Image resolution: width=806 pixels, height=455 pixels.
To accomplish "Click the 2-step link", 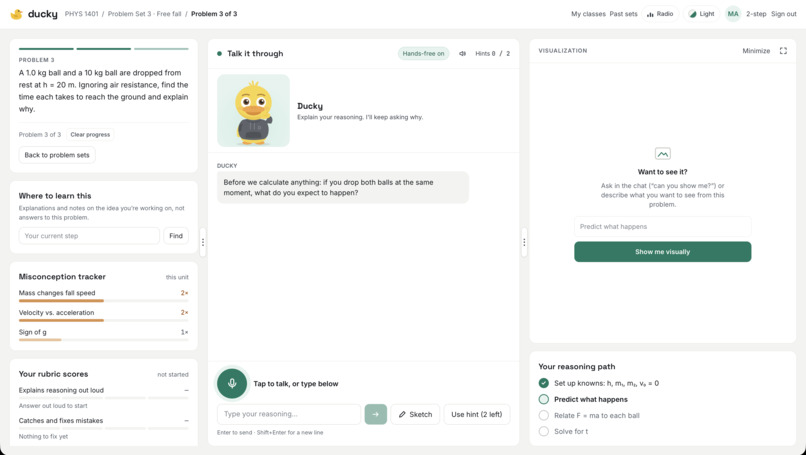I will coord(756,14).
